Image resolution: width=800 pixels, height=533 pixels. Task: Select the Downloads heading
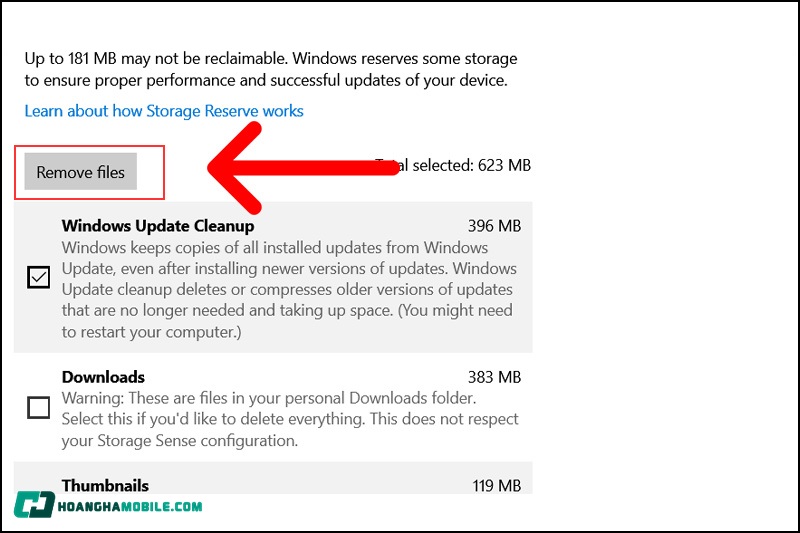pyautogui.click(x=103, y=377)
